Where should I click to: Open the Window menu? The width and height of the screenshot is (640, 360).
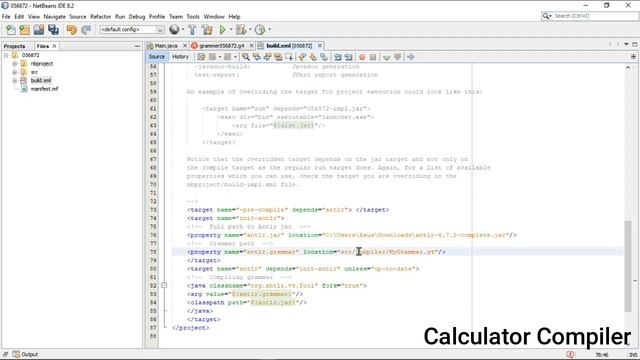(214, 17)
